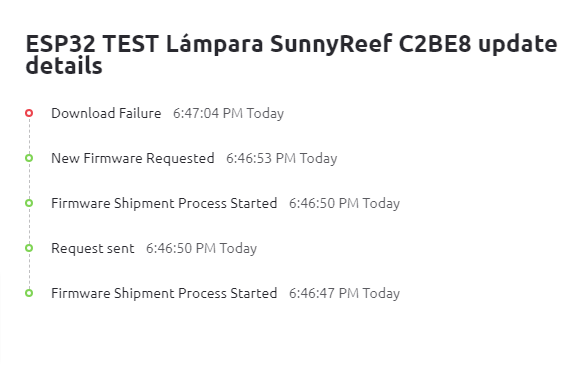Screen dimensions: 583x381
Task: Click dashed timeline line above the last marker
Action: pos(29,270)
